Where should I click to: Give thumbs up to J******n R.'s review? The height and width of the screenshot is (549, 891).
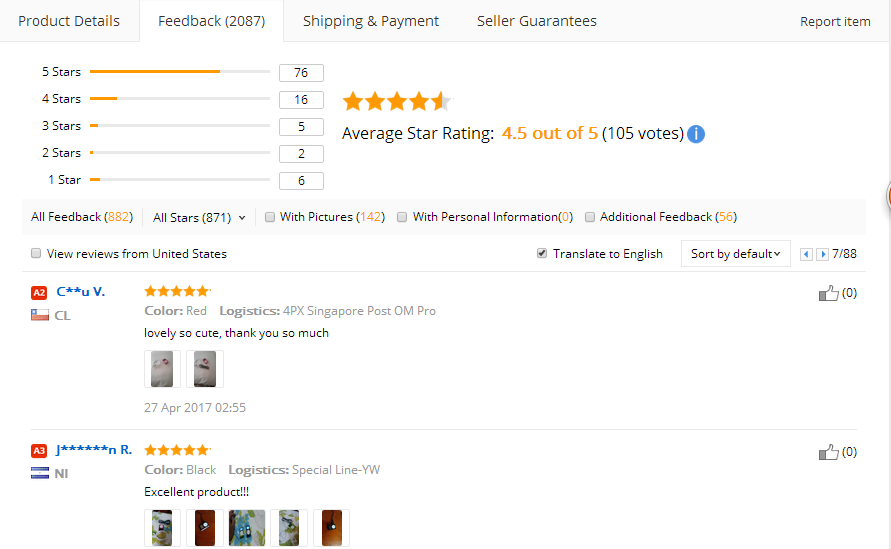(828, 452)
